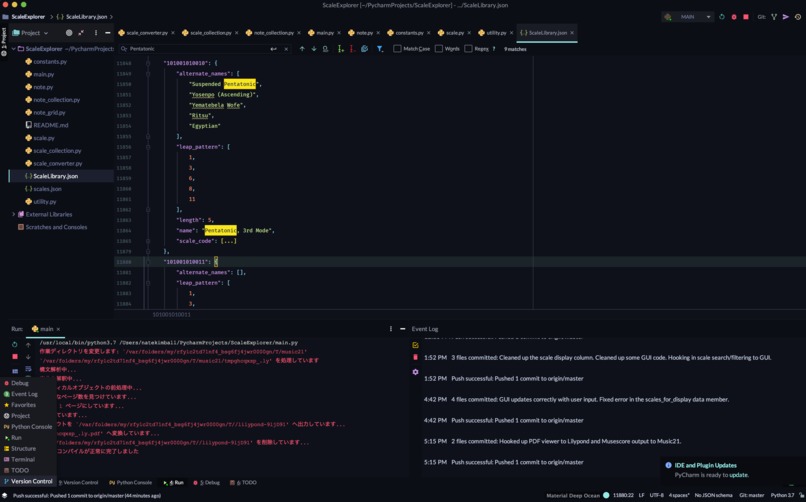The height and width of the screenshot is (502, 806).
Task: Open Run panel three-dot options
Action: (x=391, y=329)
